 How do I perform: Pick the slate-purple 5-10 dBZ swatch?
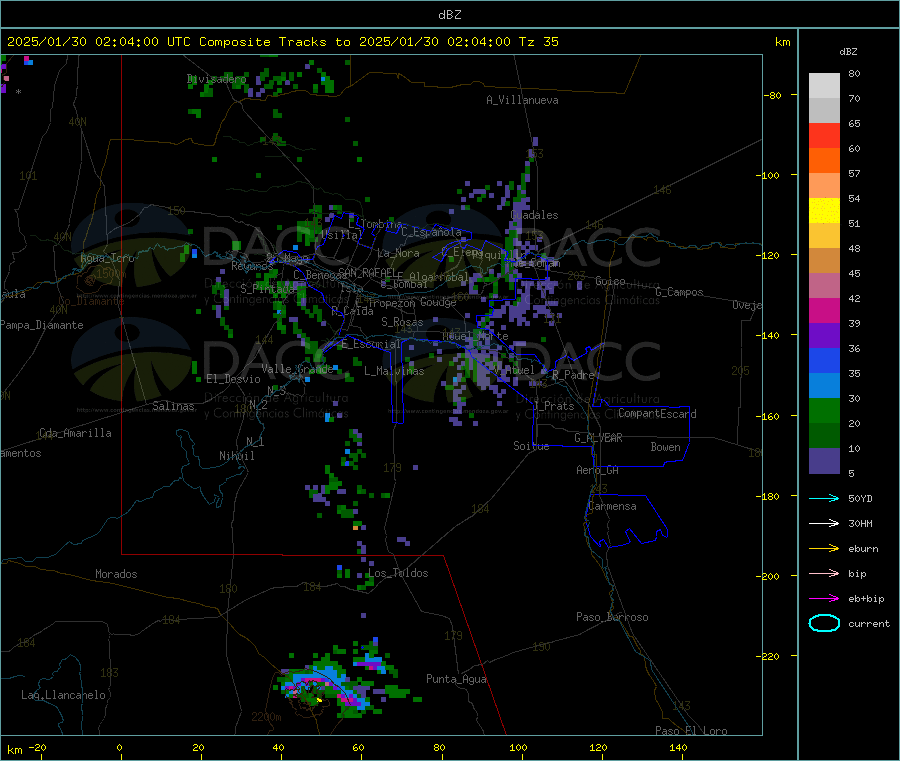[824, 461]
